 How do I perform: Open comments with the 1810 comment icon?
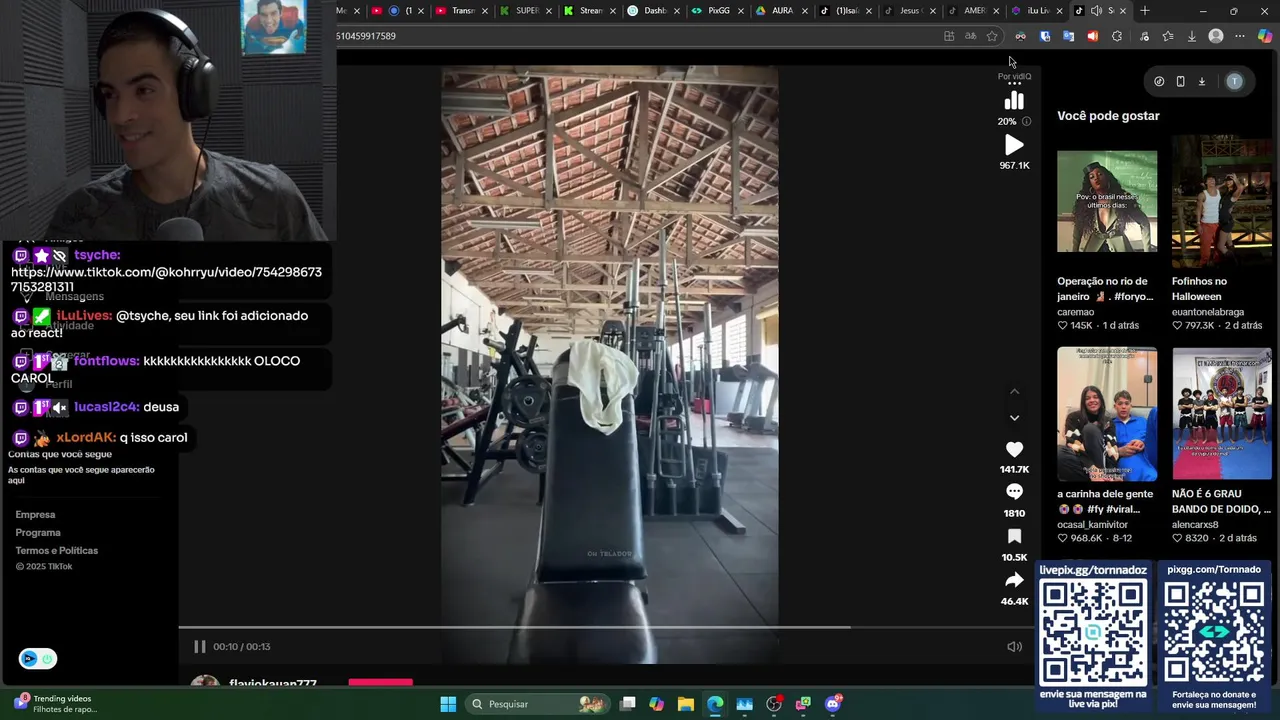(1014, 492)
